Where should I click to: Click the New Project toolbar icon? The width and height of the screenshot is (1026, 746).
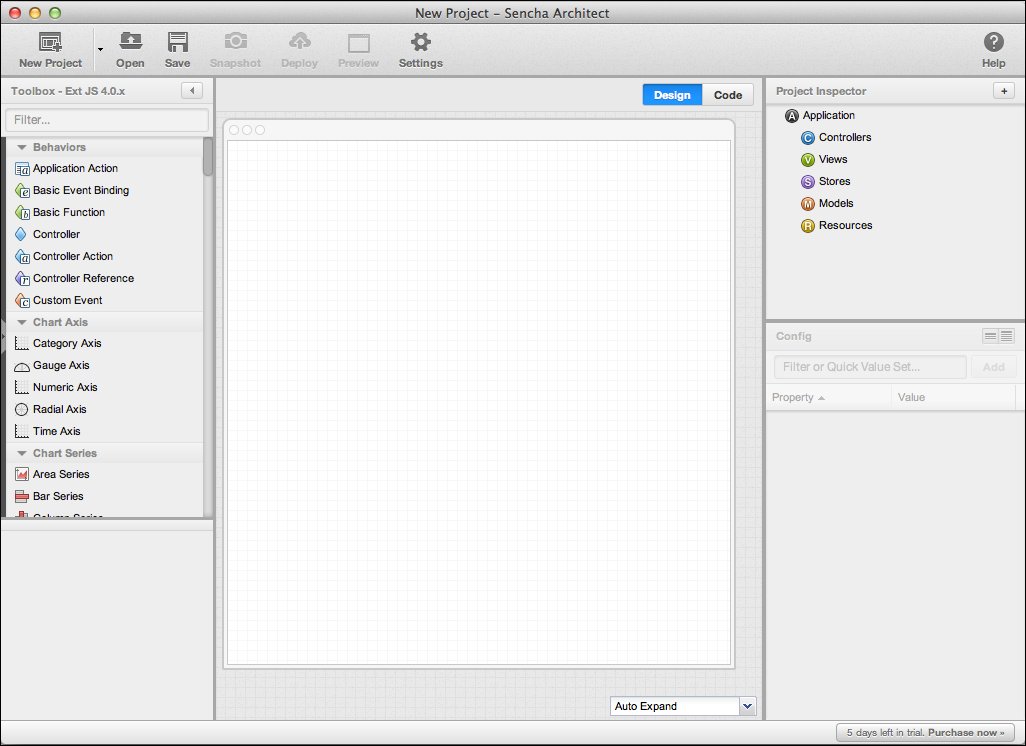(x=50, y=43)
